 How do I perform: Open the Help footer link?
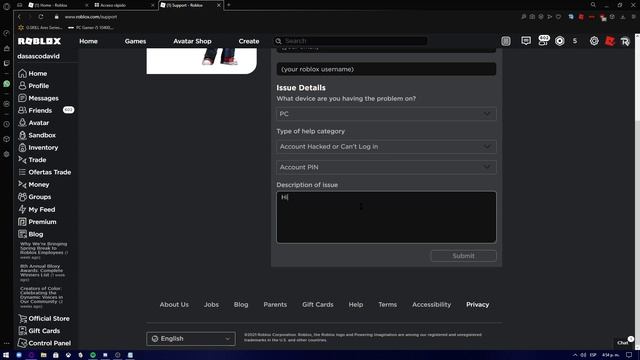pos(356,304)
